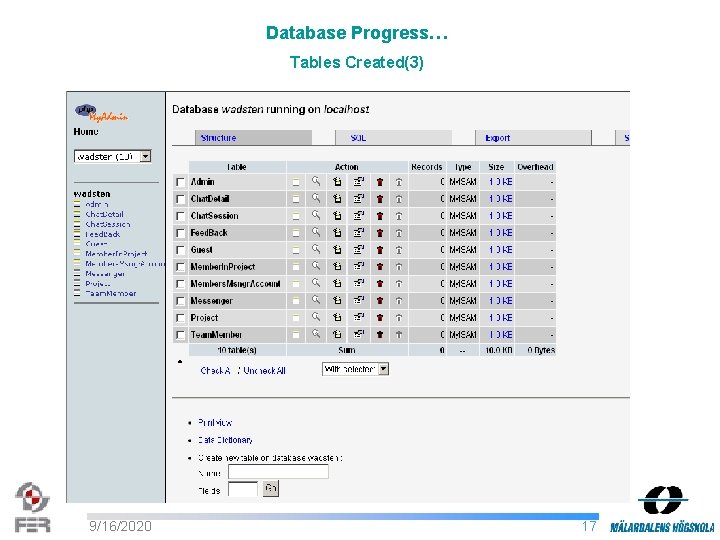Switch to the Export tab
The height and width of the screenshot is (540, 720).
(533, 138)
